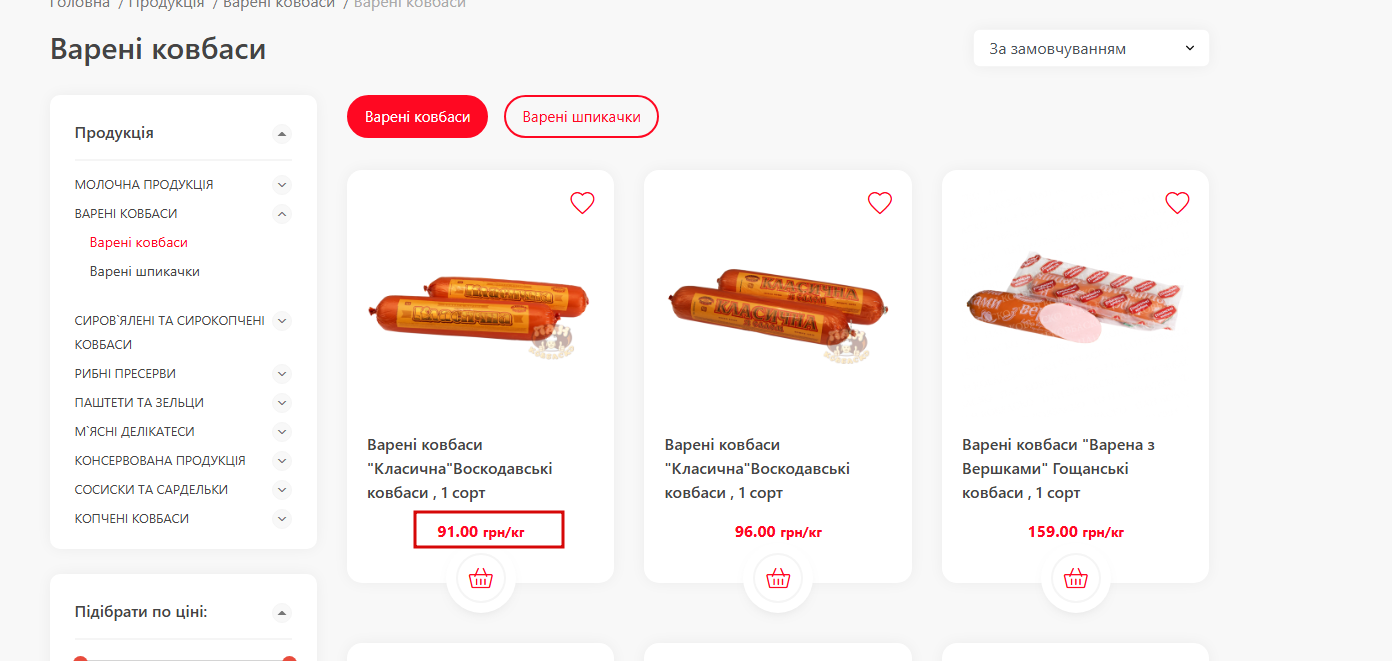Add first "Класична" sausage to favorites

[x=582, y=203]
